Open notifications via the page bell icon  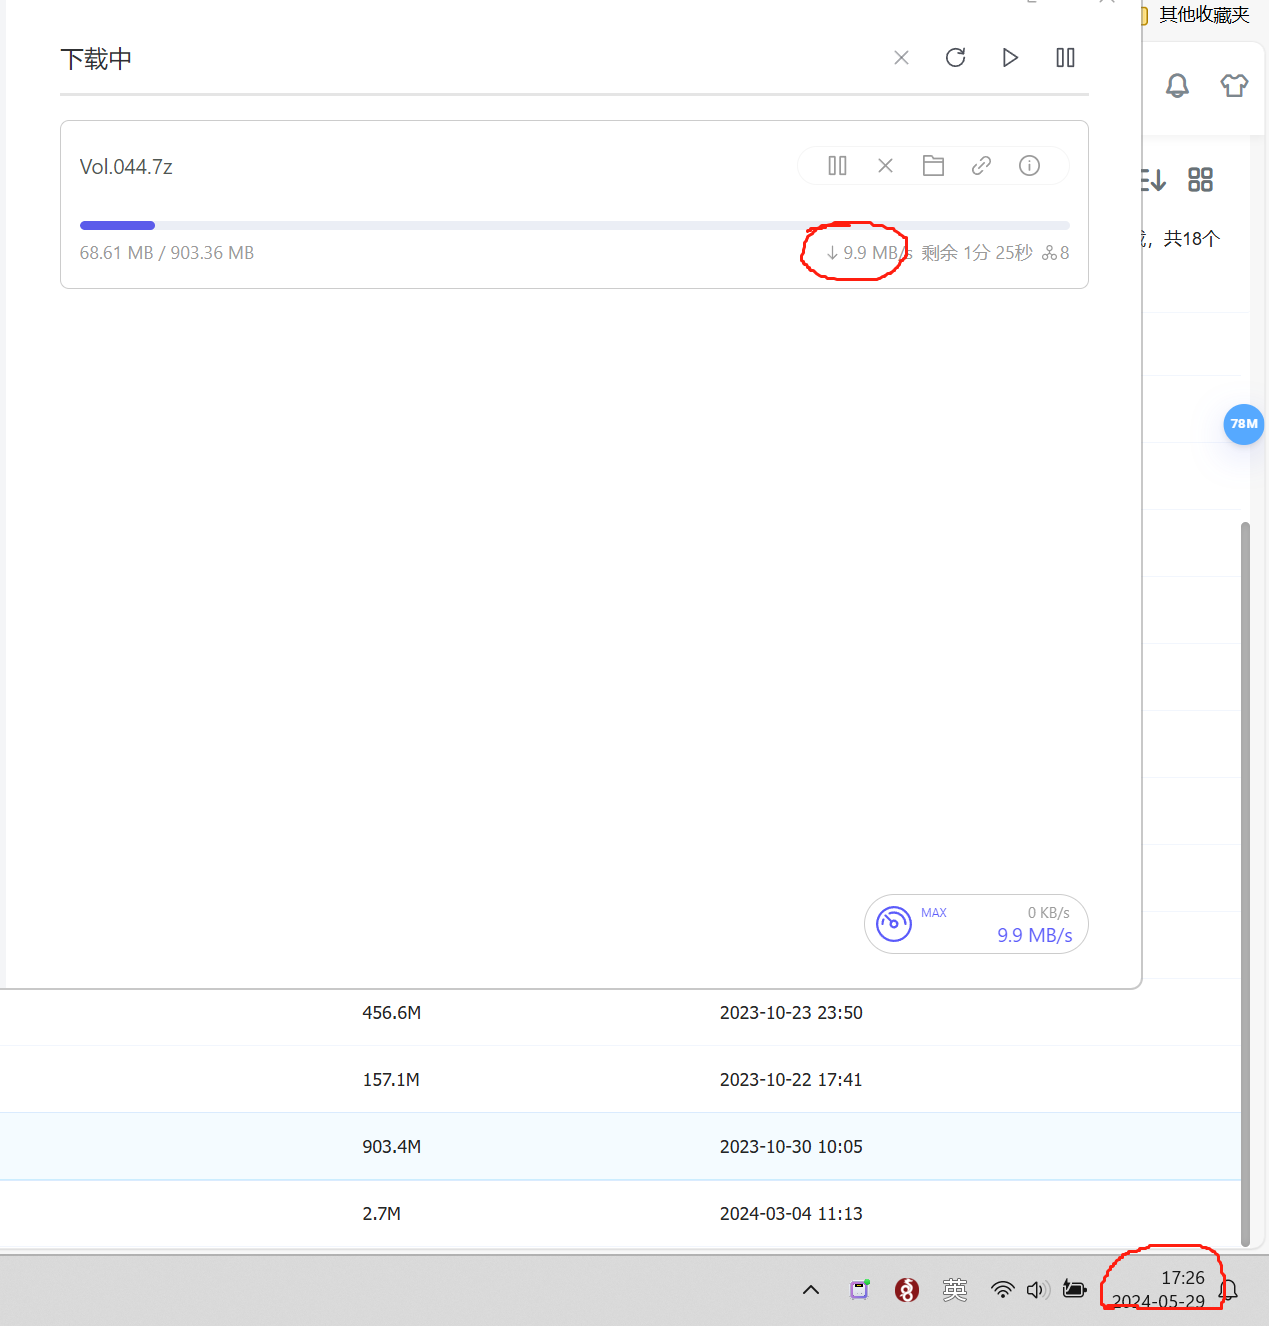click(x=1177, y=86)
